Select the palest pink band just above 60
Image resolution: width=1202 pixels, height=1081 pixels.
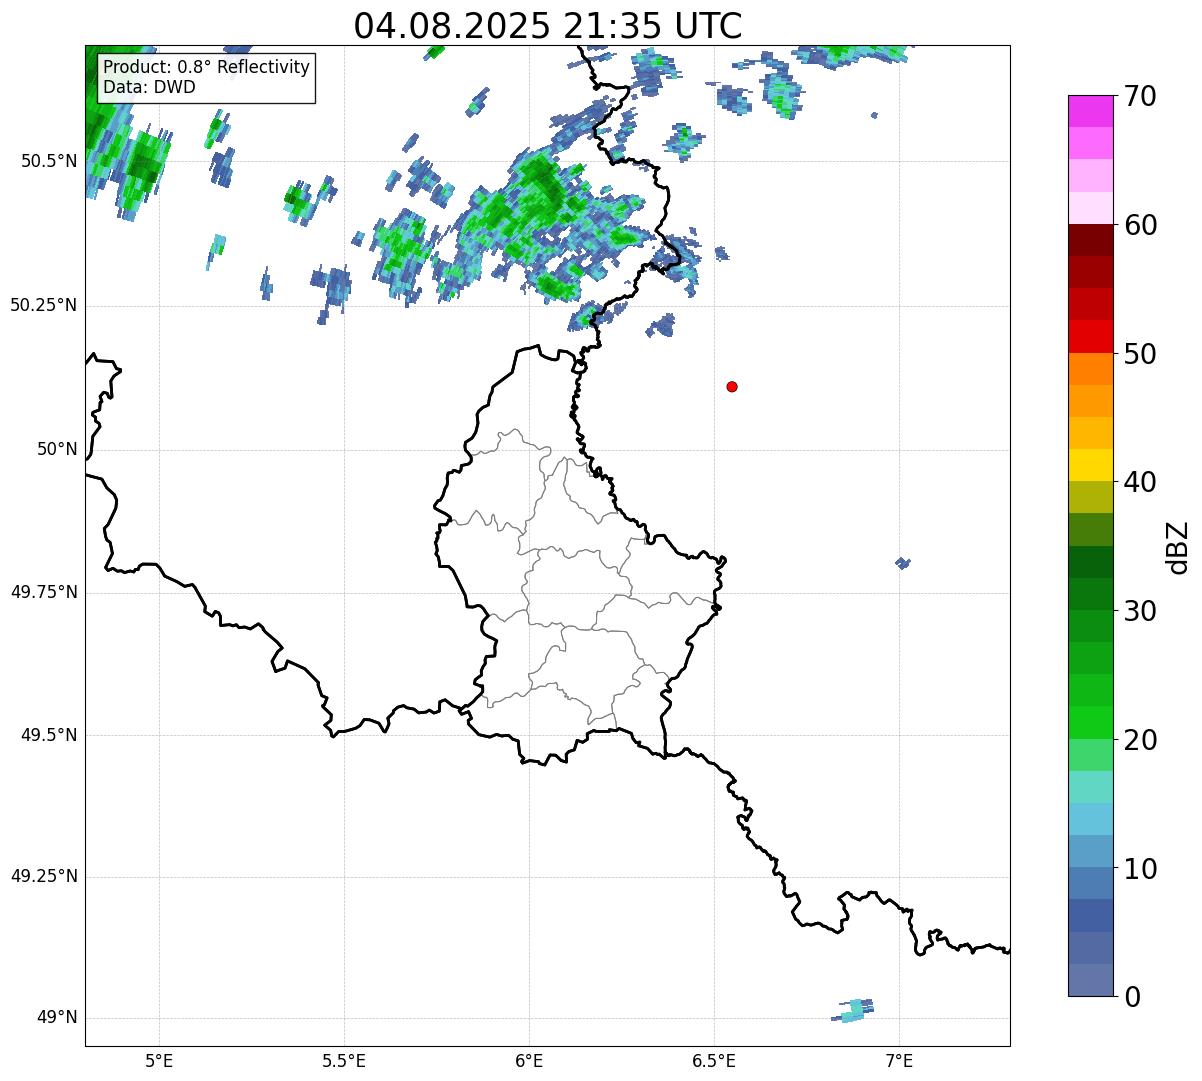[1091, 208]
